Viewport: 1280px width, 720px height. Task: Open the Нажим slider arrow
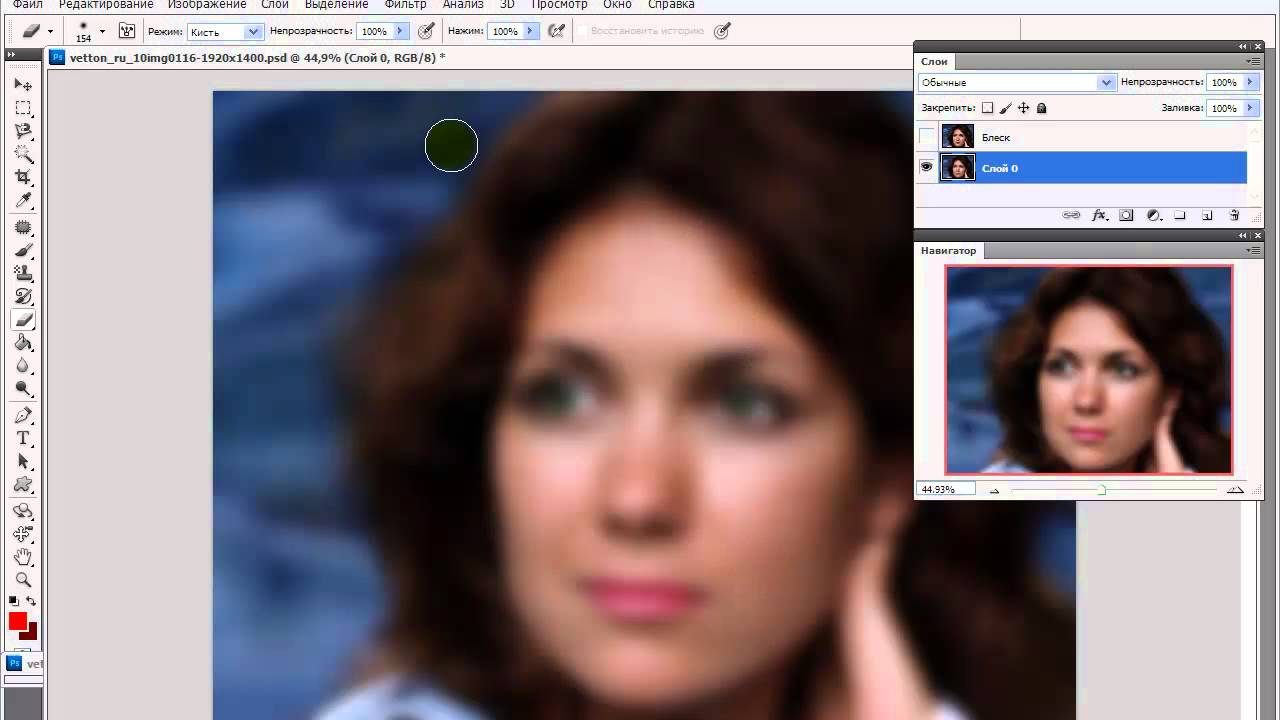coord(530,31)
